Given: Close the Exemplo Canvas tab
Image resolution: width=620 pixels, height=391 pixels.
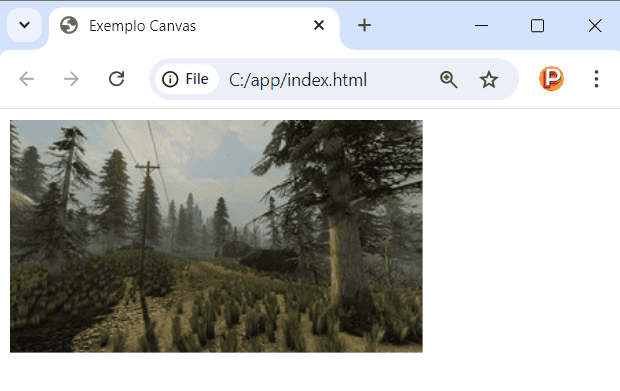Looking at the screenshot, I should click(319, 25).
